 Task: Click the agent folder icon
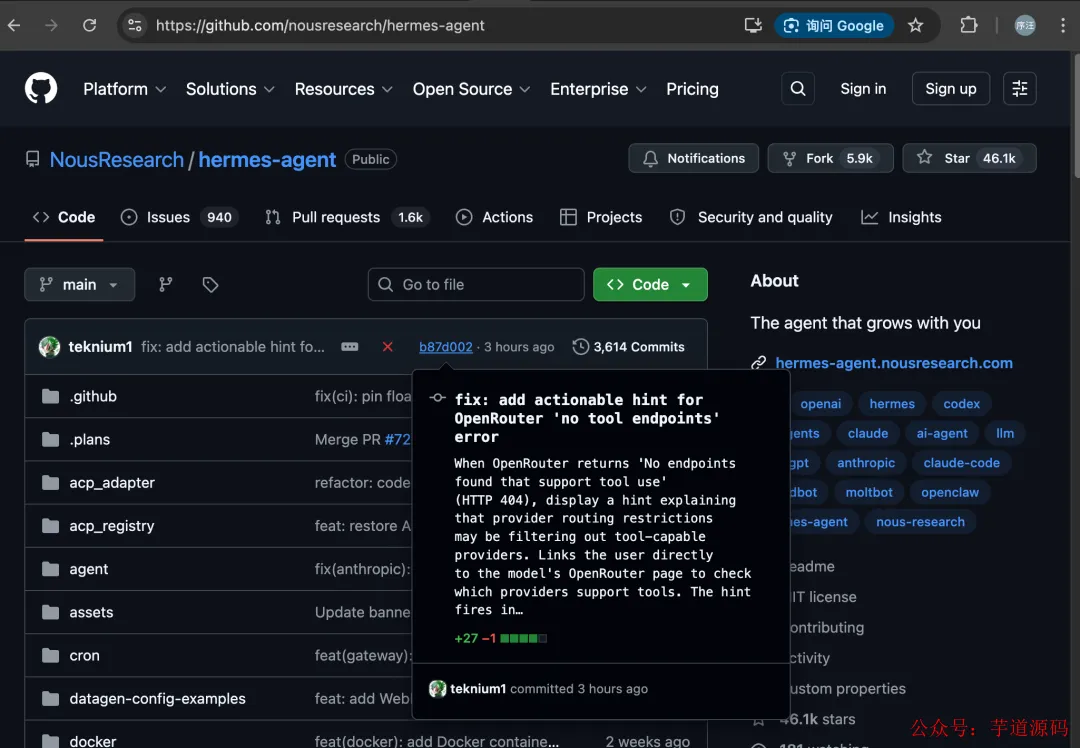pyautogui.click(x=50, y=569)
